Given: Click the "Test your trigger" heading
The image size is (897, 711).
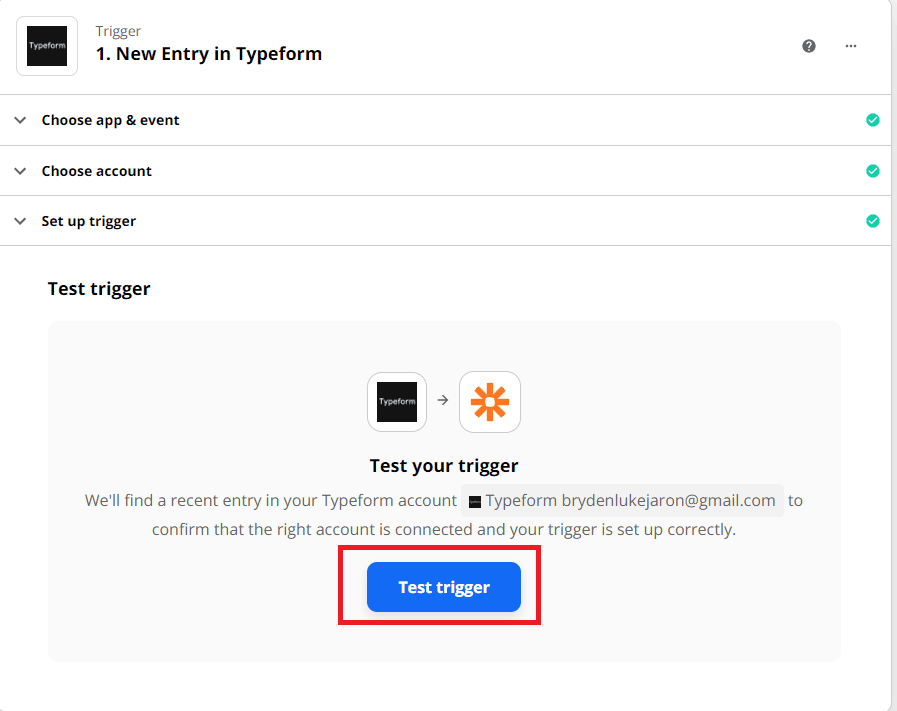Looking at the screenshot, I should [x=444, y=466].
